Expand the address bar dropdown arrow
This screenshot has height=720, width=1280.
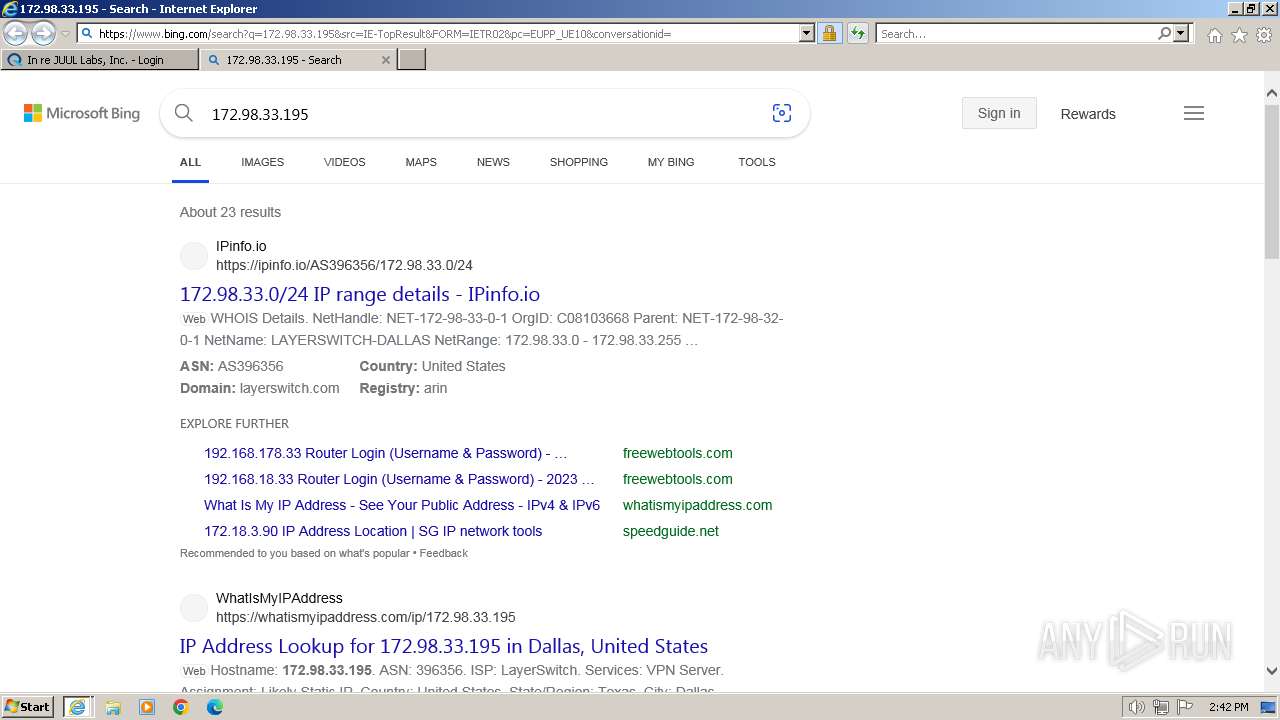pos(807,33)
